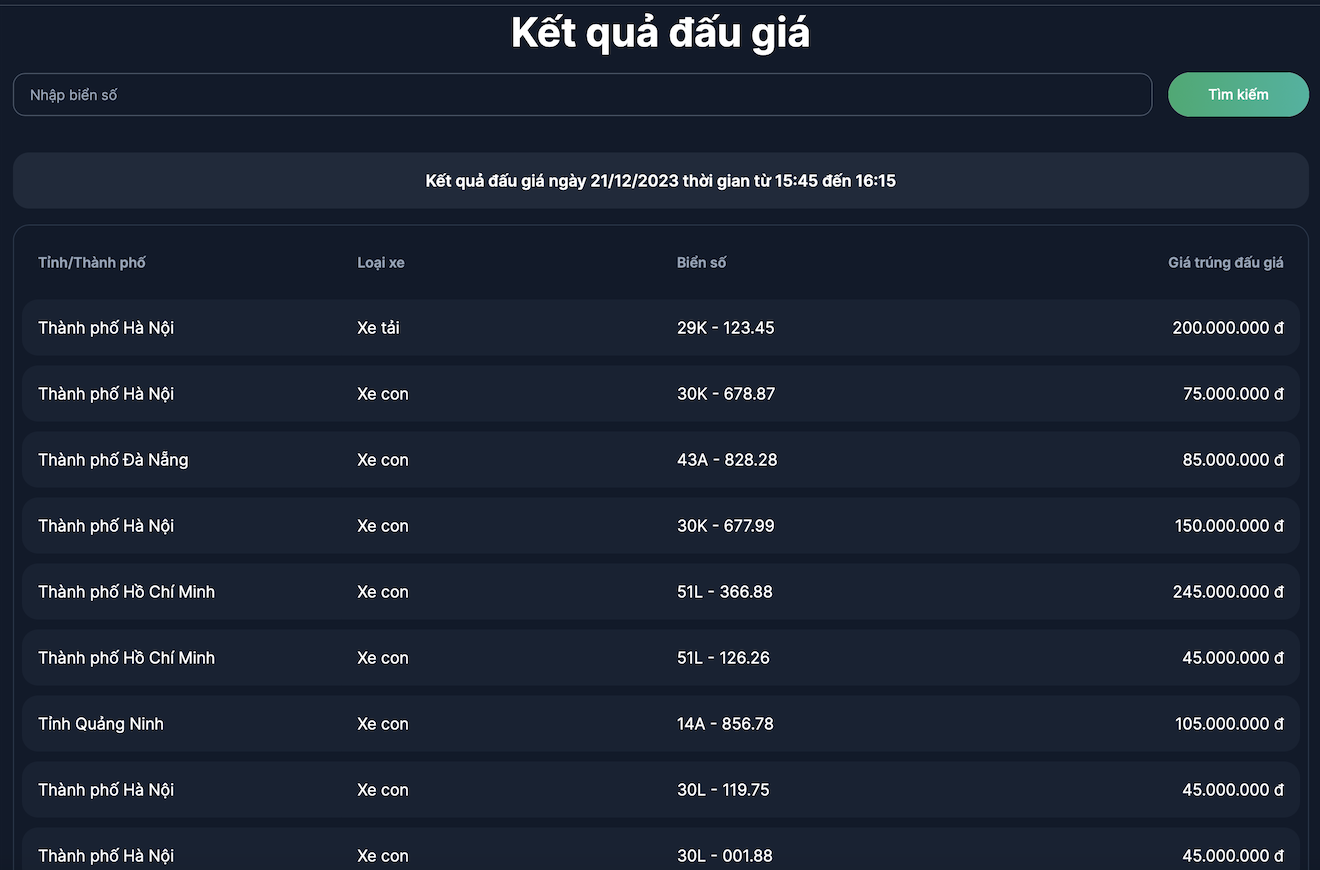Click the Kết quả đấu giá page heading
This screenshot has width=1320, height=870.
(660, 33)
